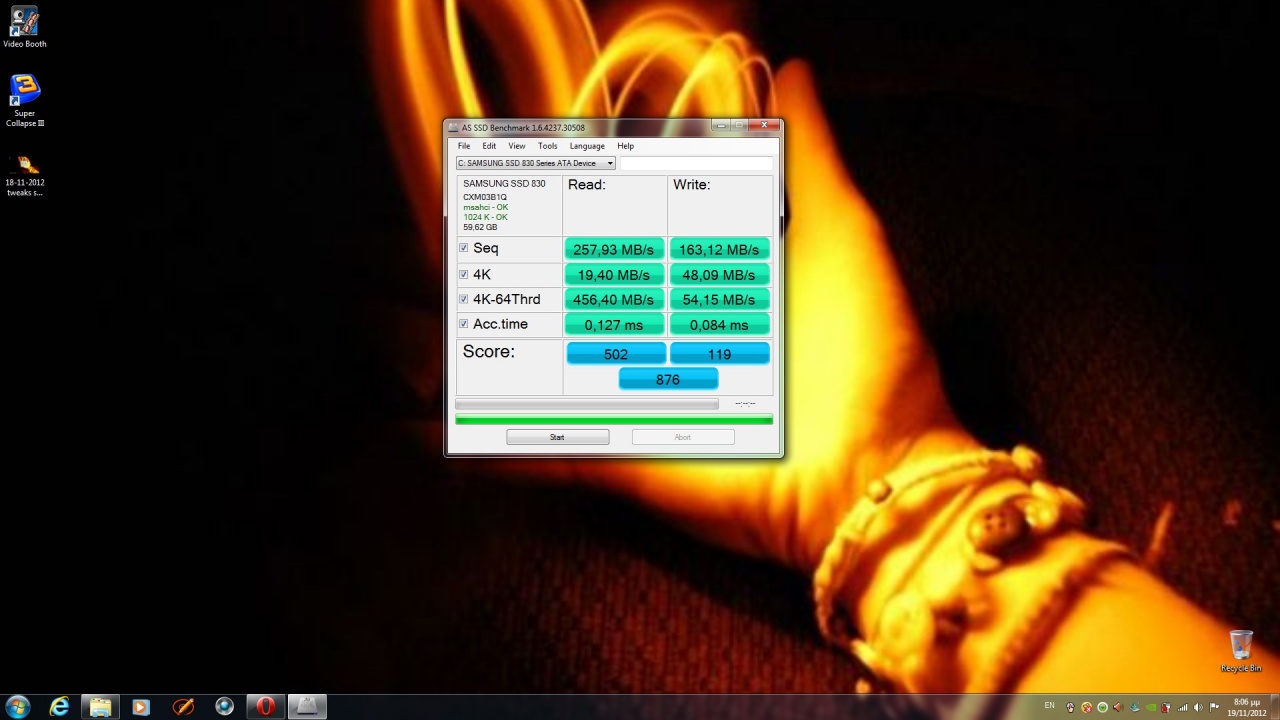This screenshot has width=1280, height=720.
Task: Minimize the AS SSD Benchmark window
Action: (721, 126)
